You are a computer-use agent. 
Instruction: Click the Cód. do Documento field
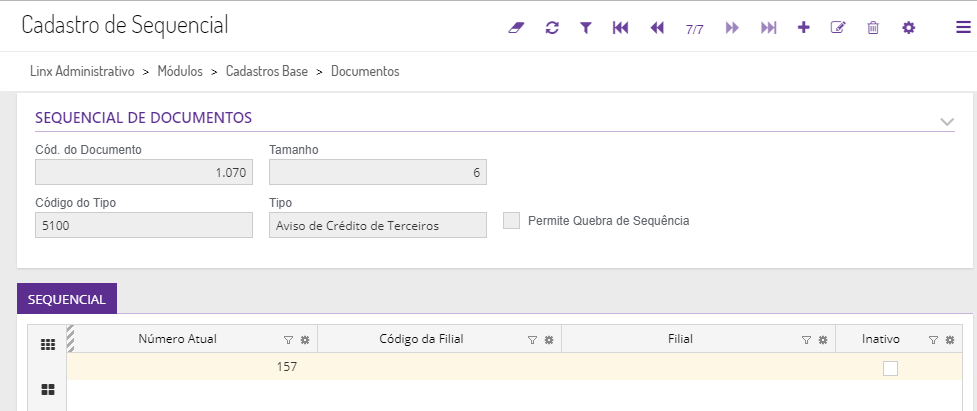tap(144, 173)
